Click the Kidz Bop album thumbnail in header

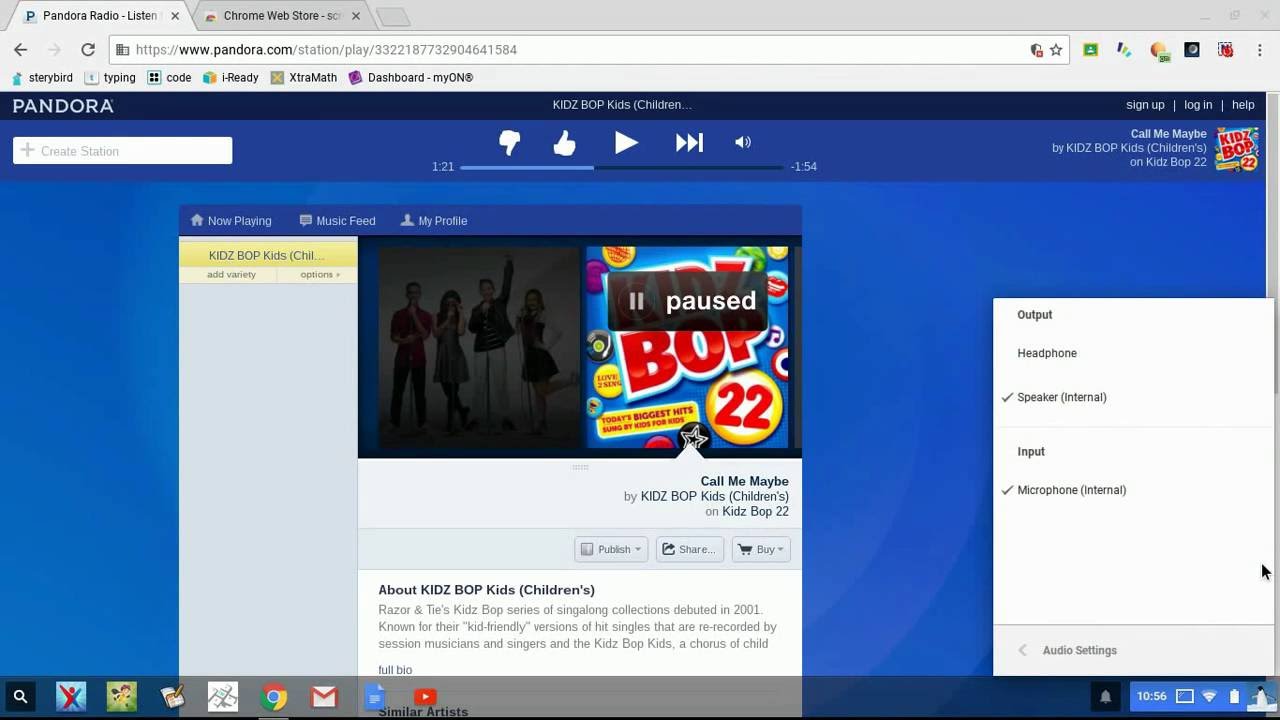pyautogui.click(x=1236, y=149)
